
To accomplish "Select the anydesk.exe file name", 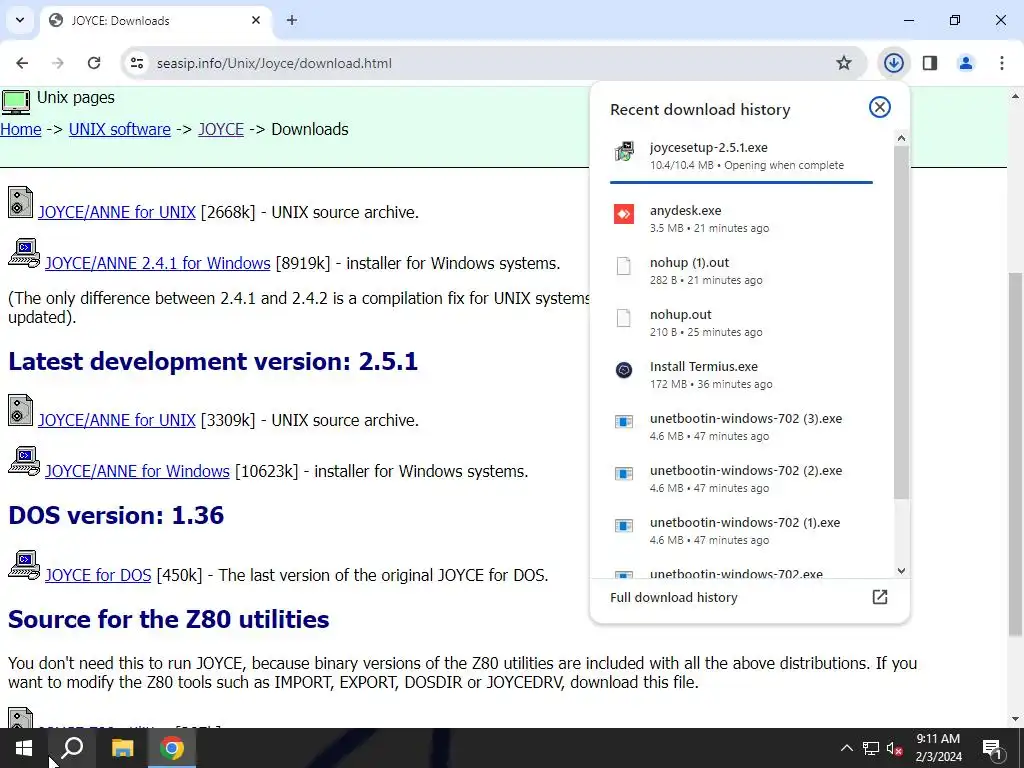I will click(x=686, y=210).
